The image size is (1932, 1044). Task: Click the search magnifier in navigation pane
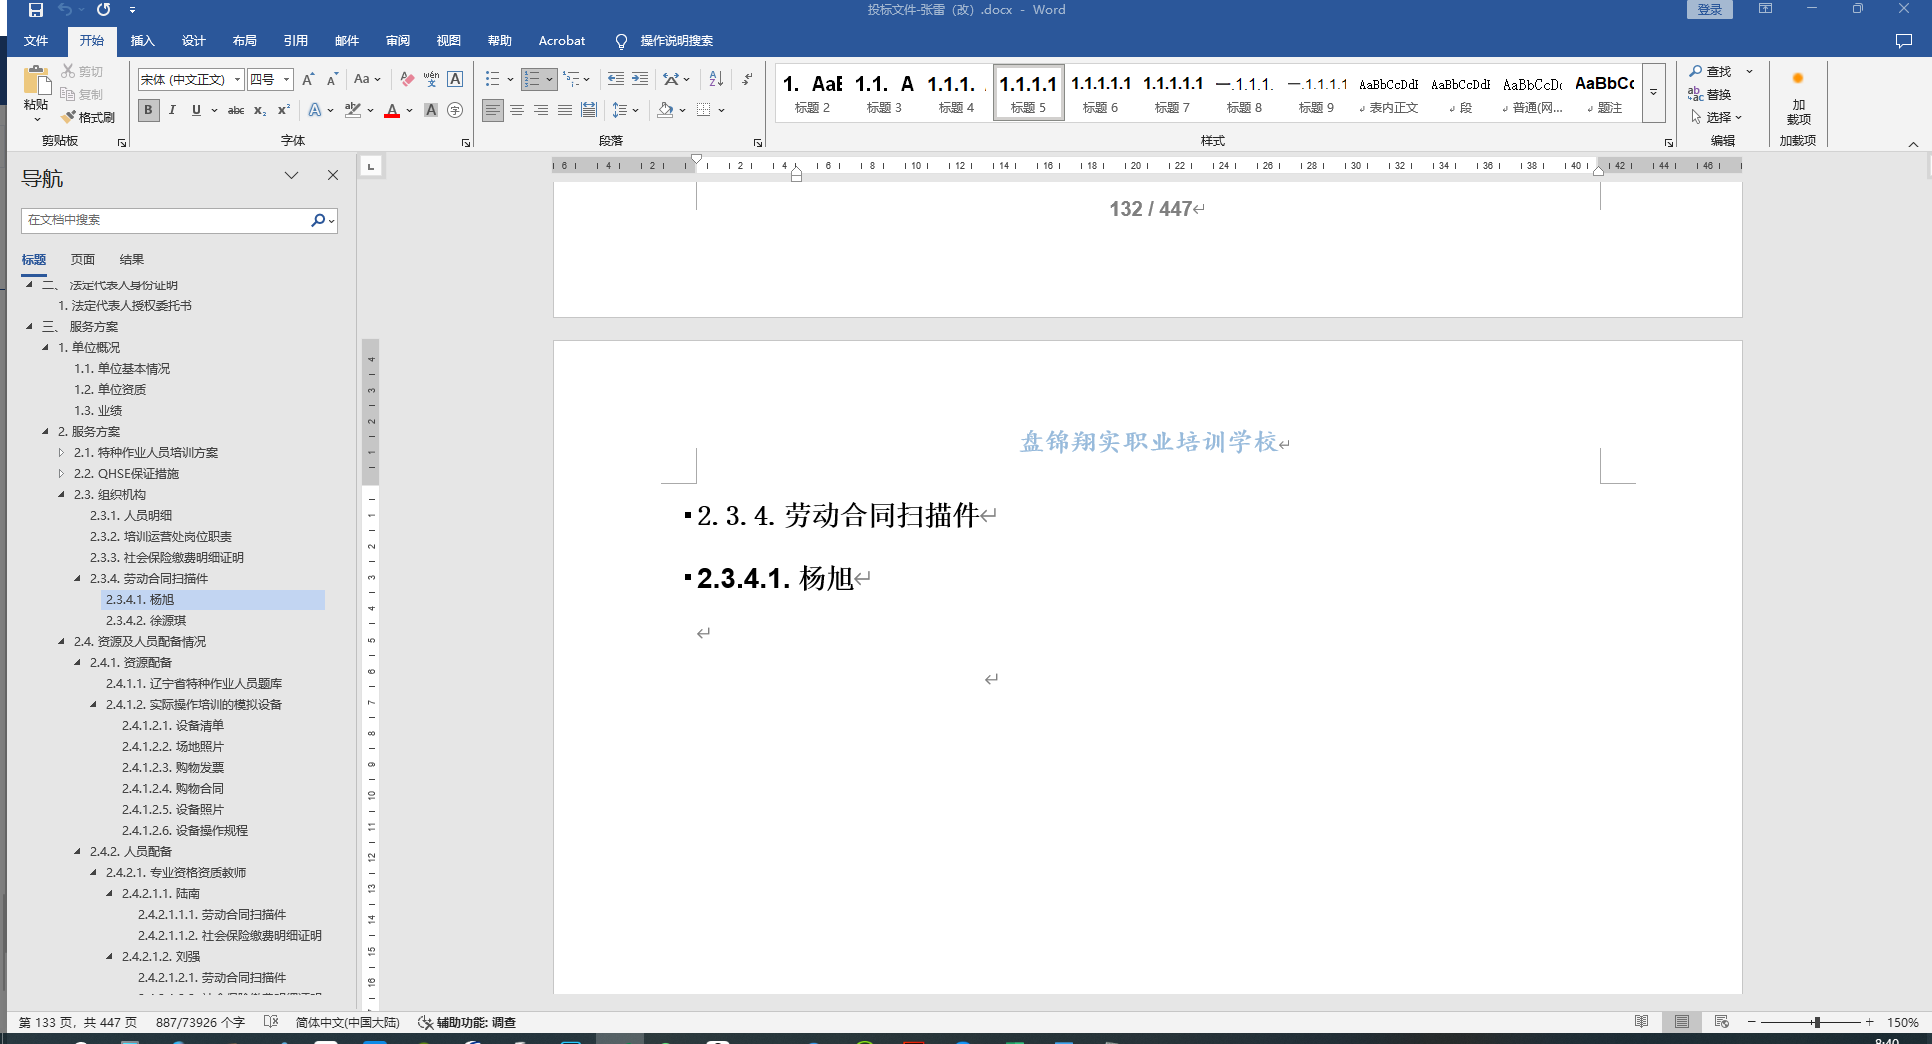coord(318,220)
